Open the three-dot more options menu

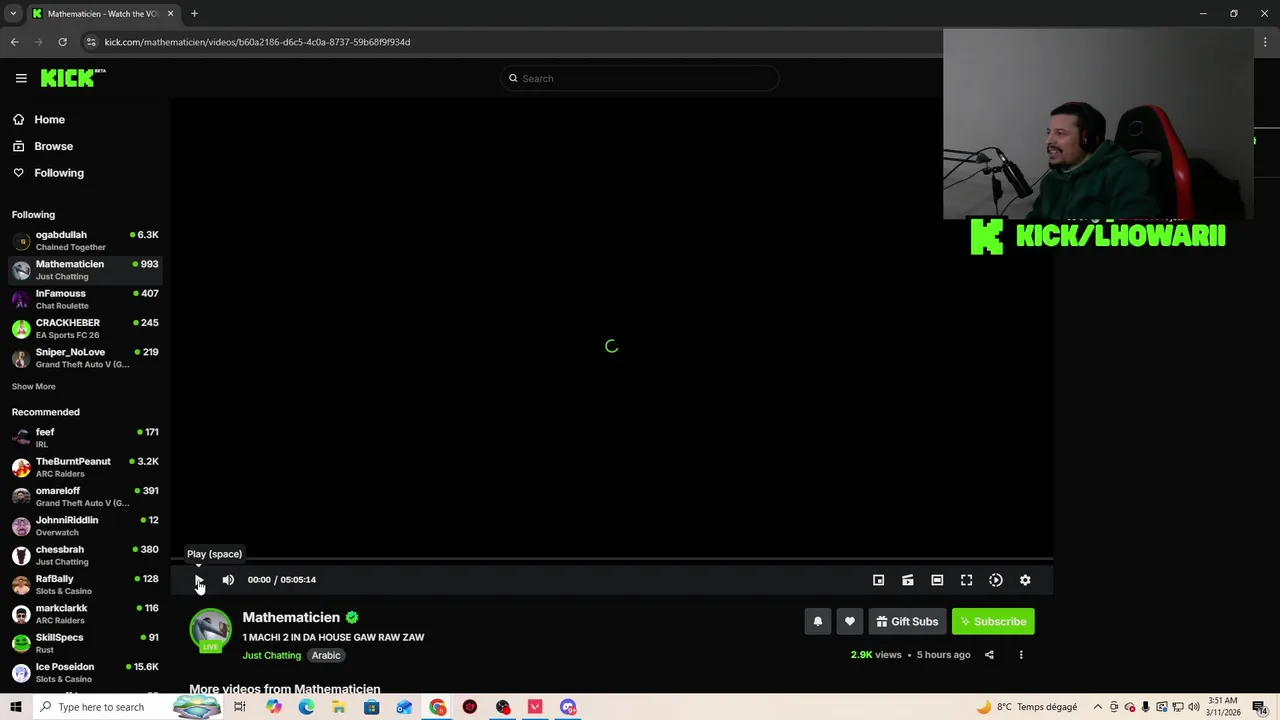pyautogui.click(x=1021, y=655)
